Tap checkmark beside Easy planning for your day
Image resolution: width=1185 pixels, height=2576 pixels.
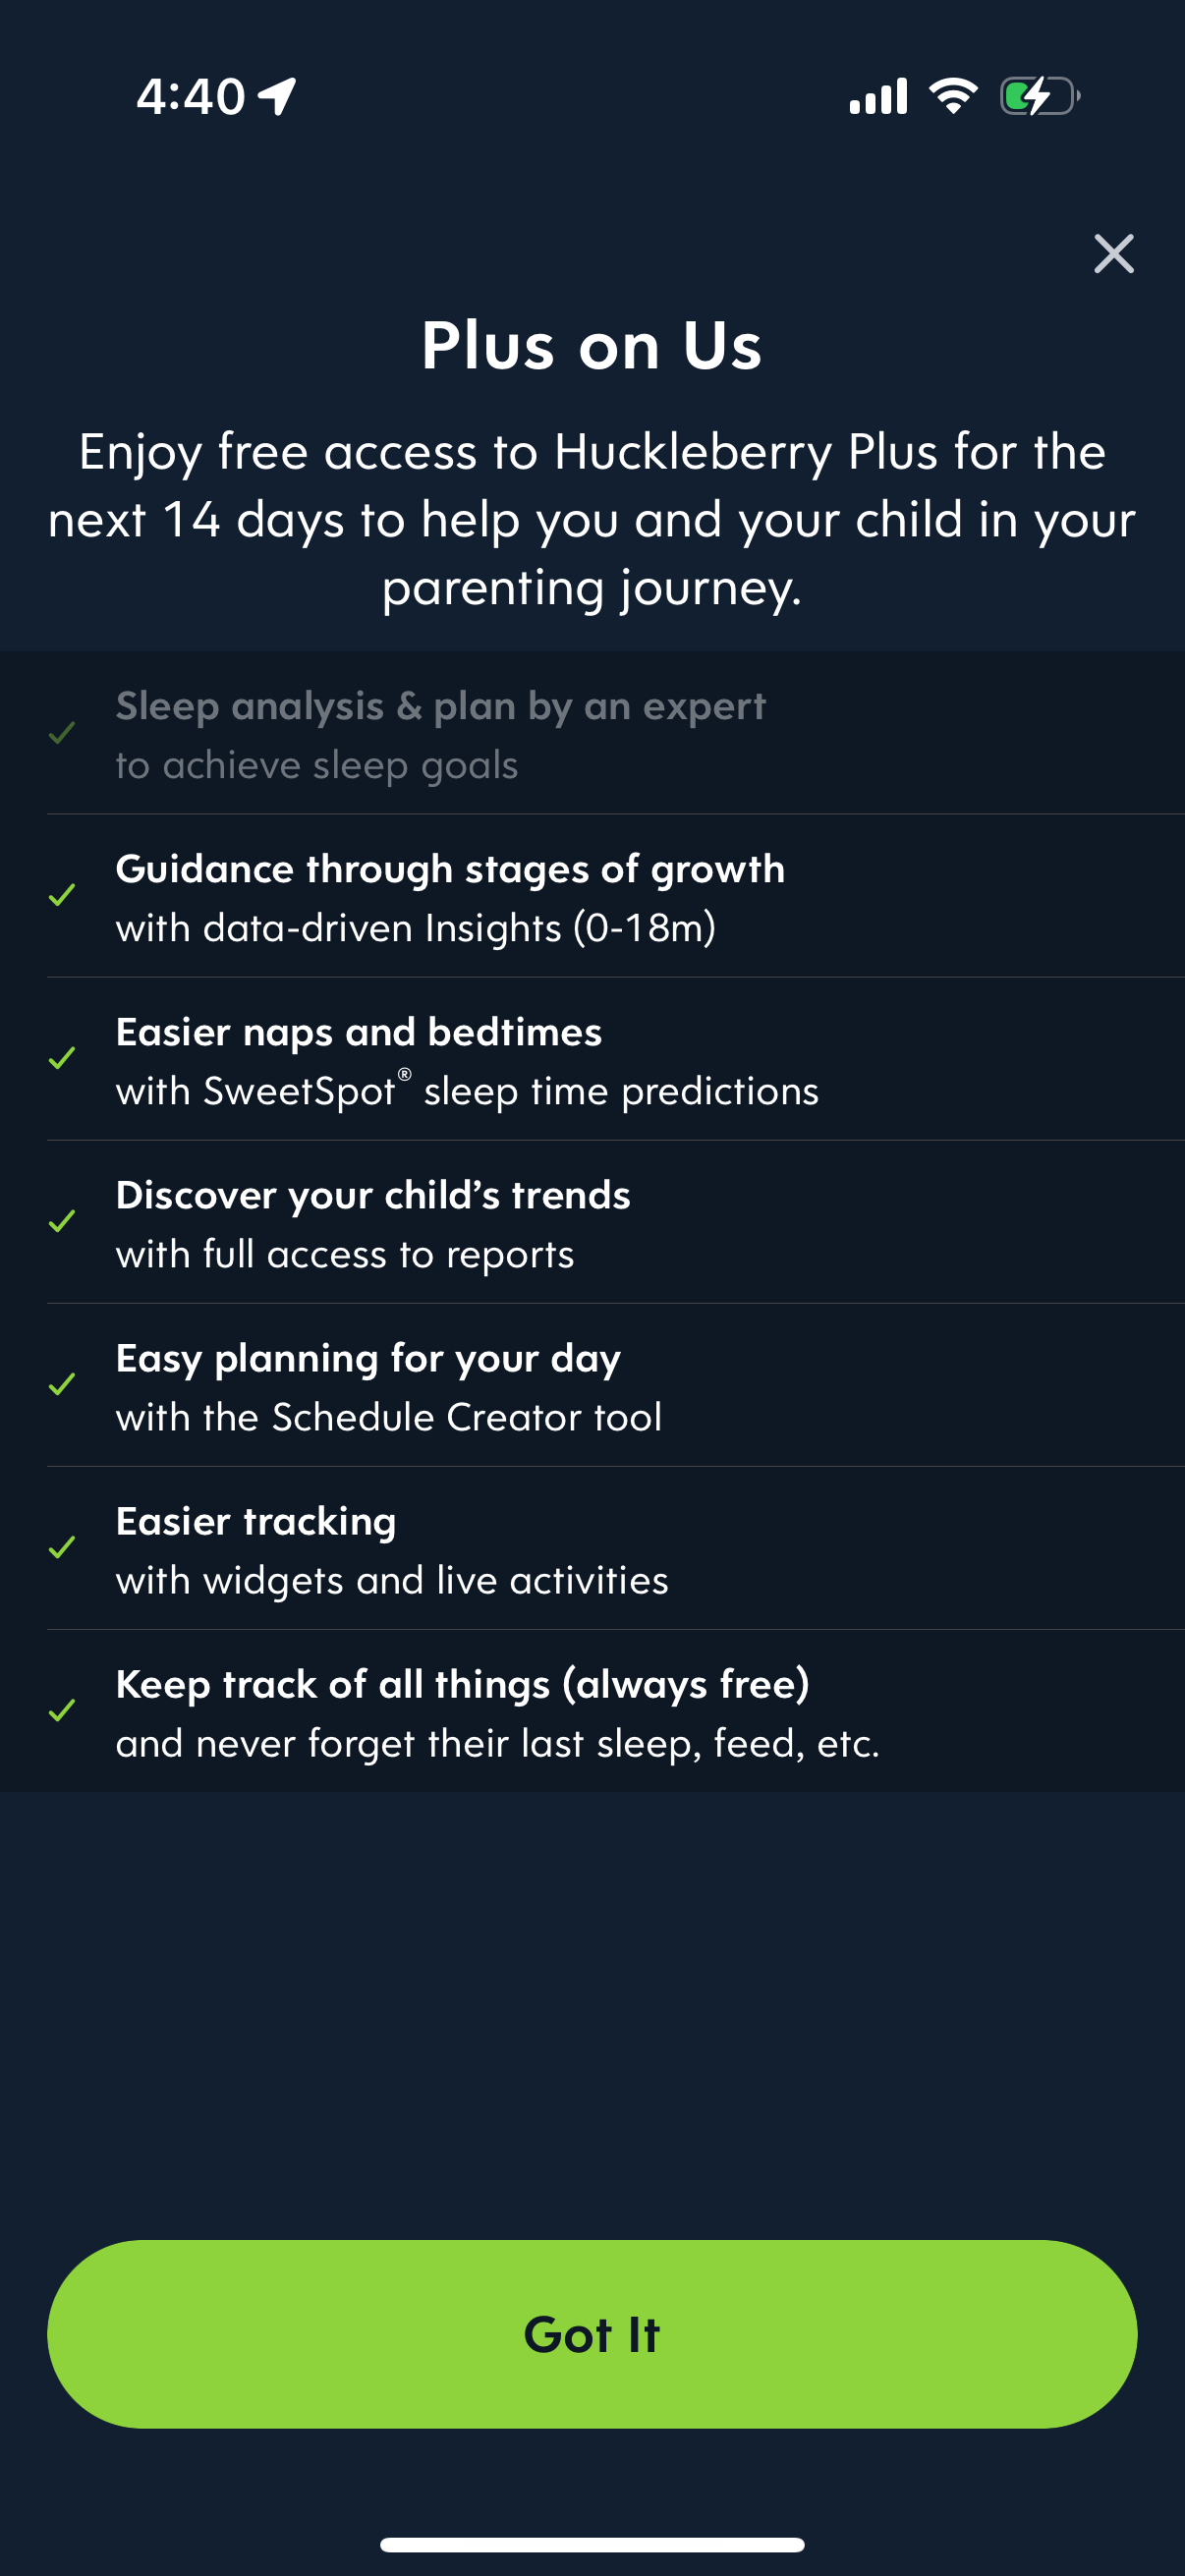pos(62,1384)
